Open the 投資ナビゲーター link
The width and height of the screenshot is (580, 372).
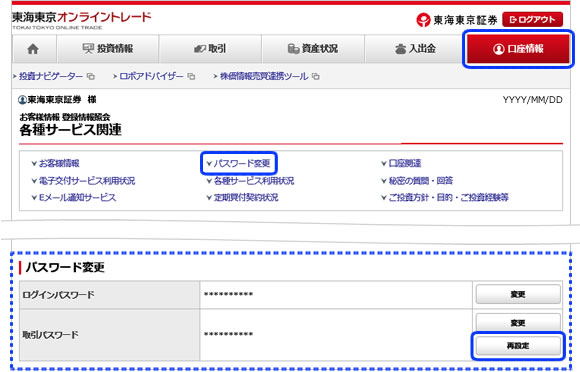coord(51,77)
